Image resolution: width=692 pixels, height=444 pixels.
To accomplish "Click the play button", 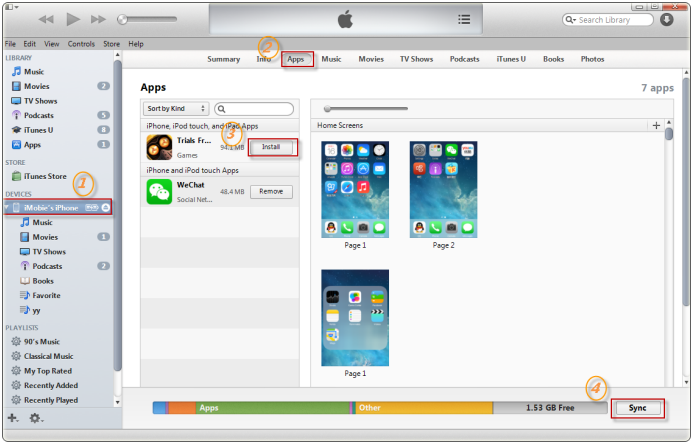I will point(73,19).
